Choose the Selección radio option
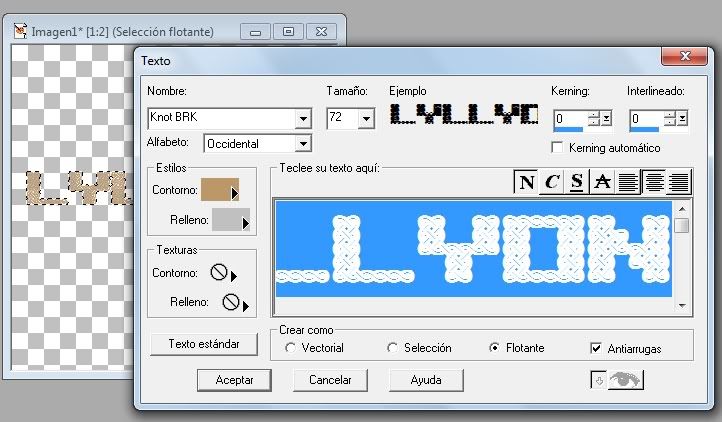Viewport: 722px width, 422px height. pyautogui.click(x=393, y=348)
